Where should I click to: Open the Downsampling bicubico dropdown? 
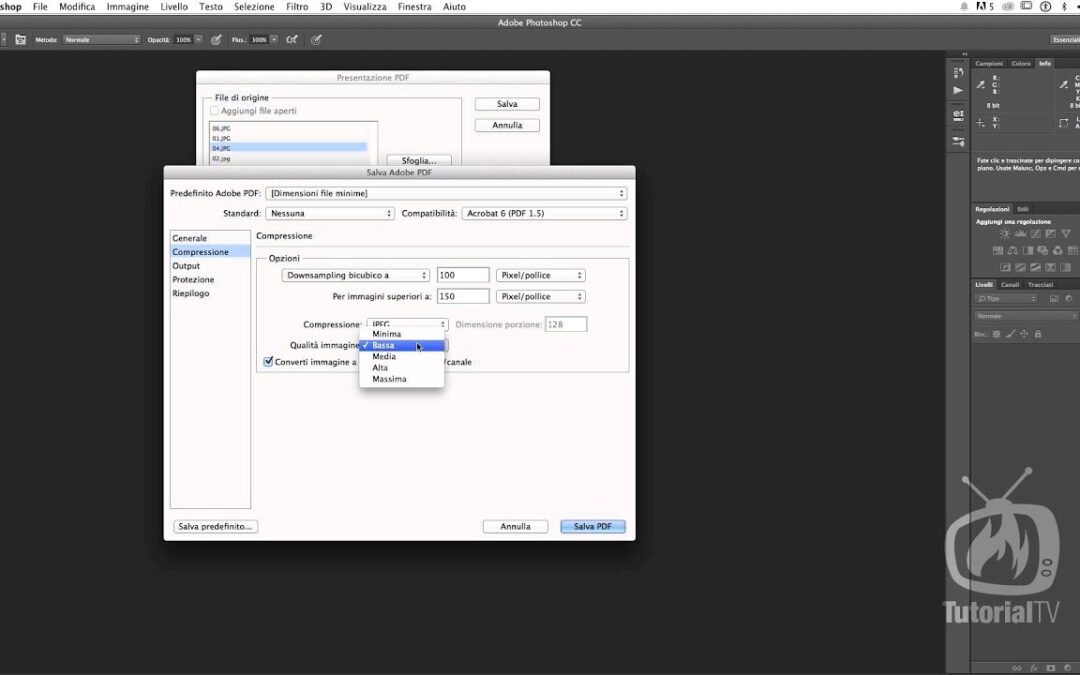pyautogui.click(x=355, y=276)
